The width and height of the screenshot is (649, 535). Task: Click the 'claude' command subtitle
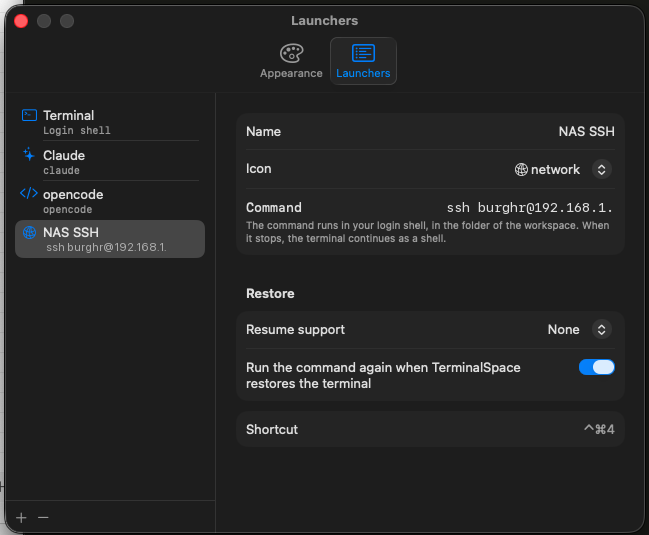61,170
